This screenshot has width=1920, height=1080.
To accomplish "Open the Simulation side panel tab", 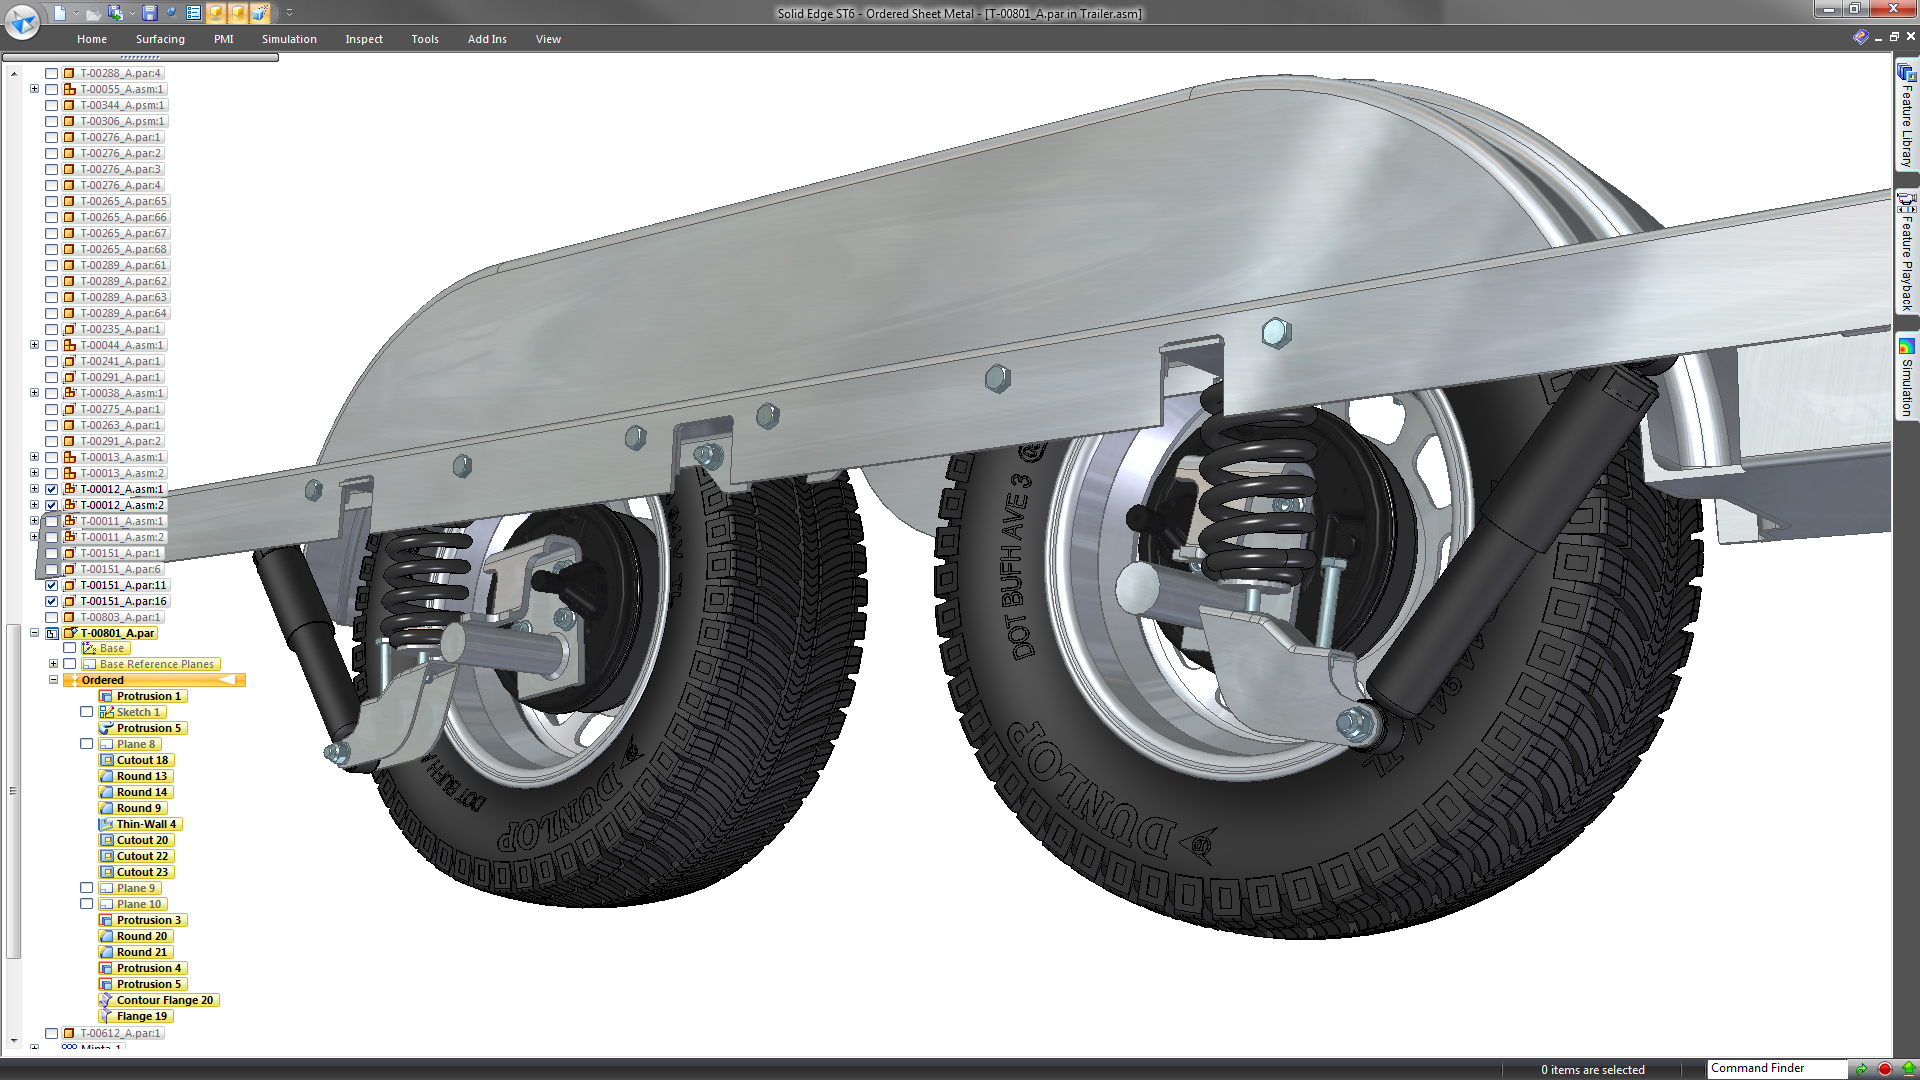I will pyautogui.click(x=1907, y=377).
